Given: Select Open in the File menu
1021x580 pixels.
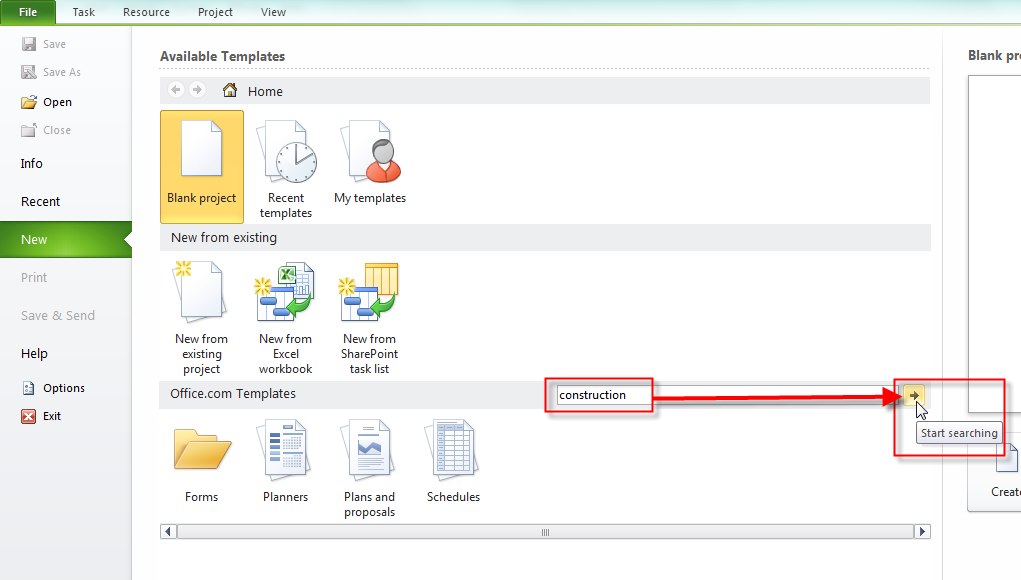Looking at the screenshot, I should point(57,102).
